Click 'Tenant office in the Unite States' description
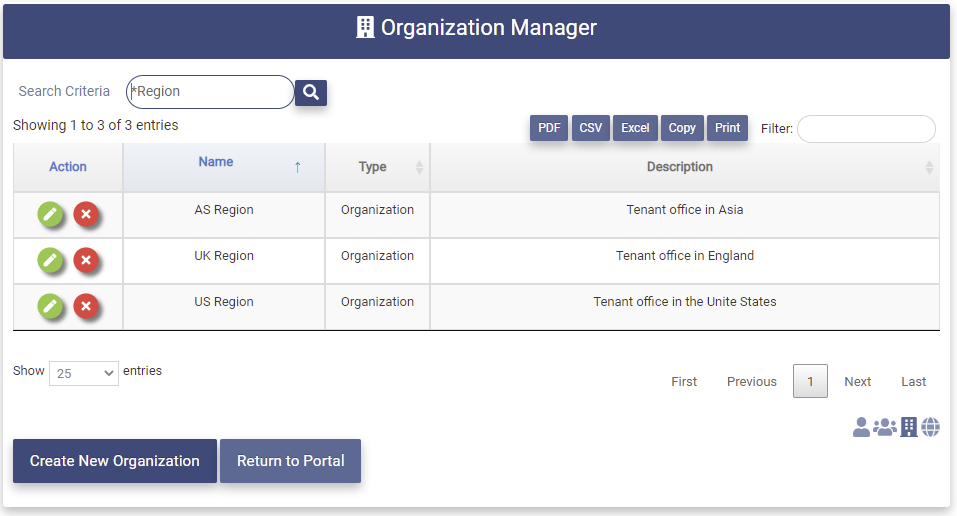Viewport: 957px width, 516px height. (685, 302)
